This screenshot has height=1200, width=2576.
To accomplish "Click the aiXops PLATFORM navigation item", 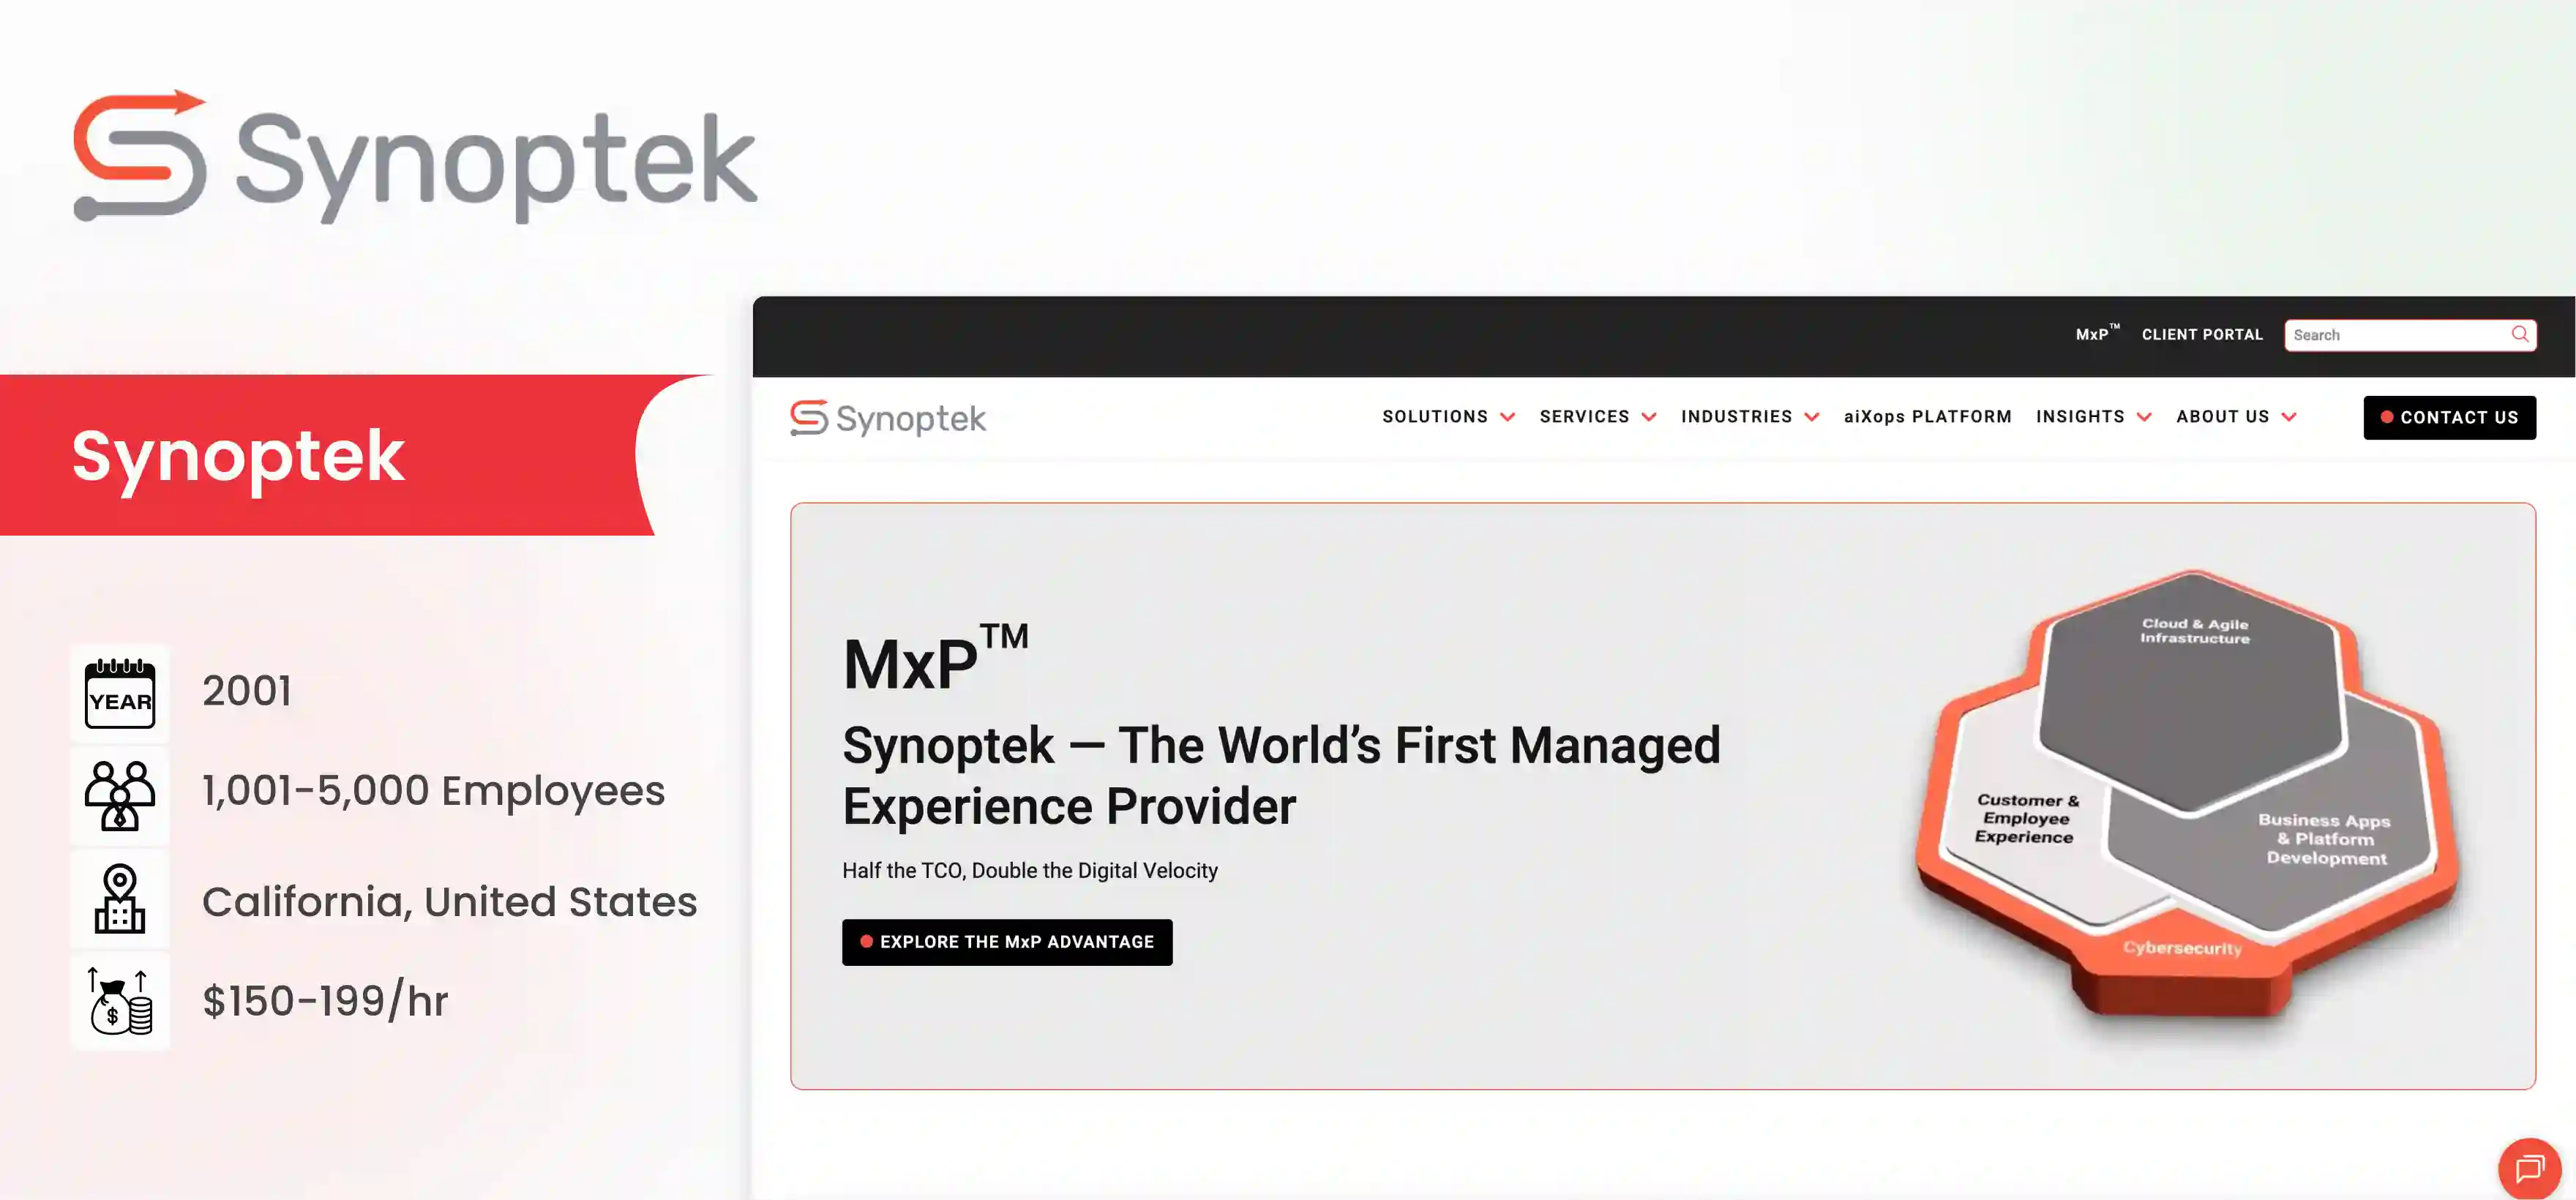I will coord(1928,417).
